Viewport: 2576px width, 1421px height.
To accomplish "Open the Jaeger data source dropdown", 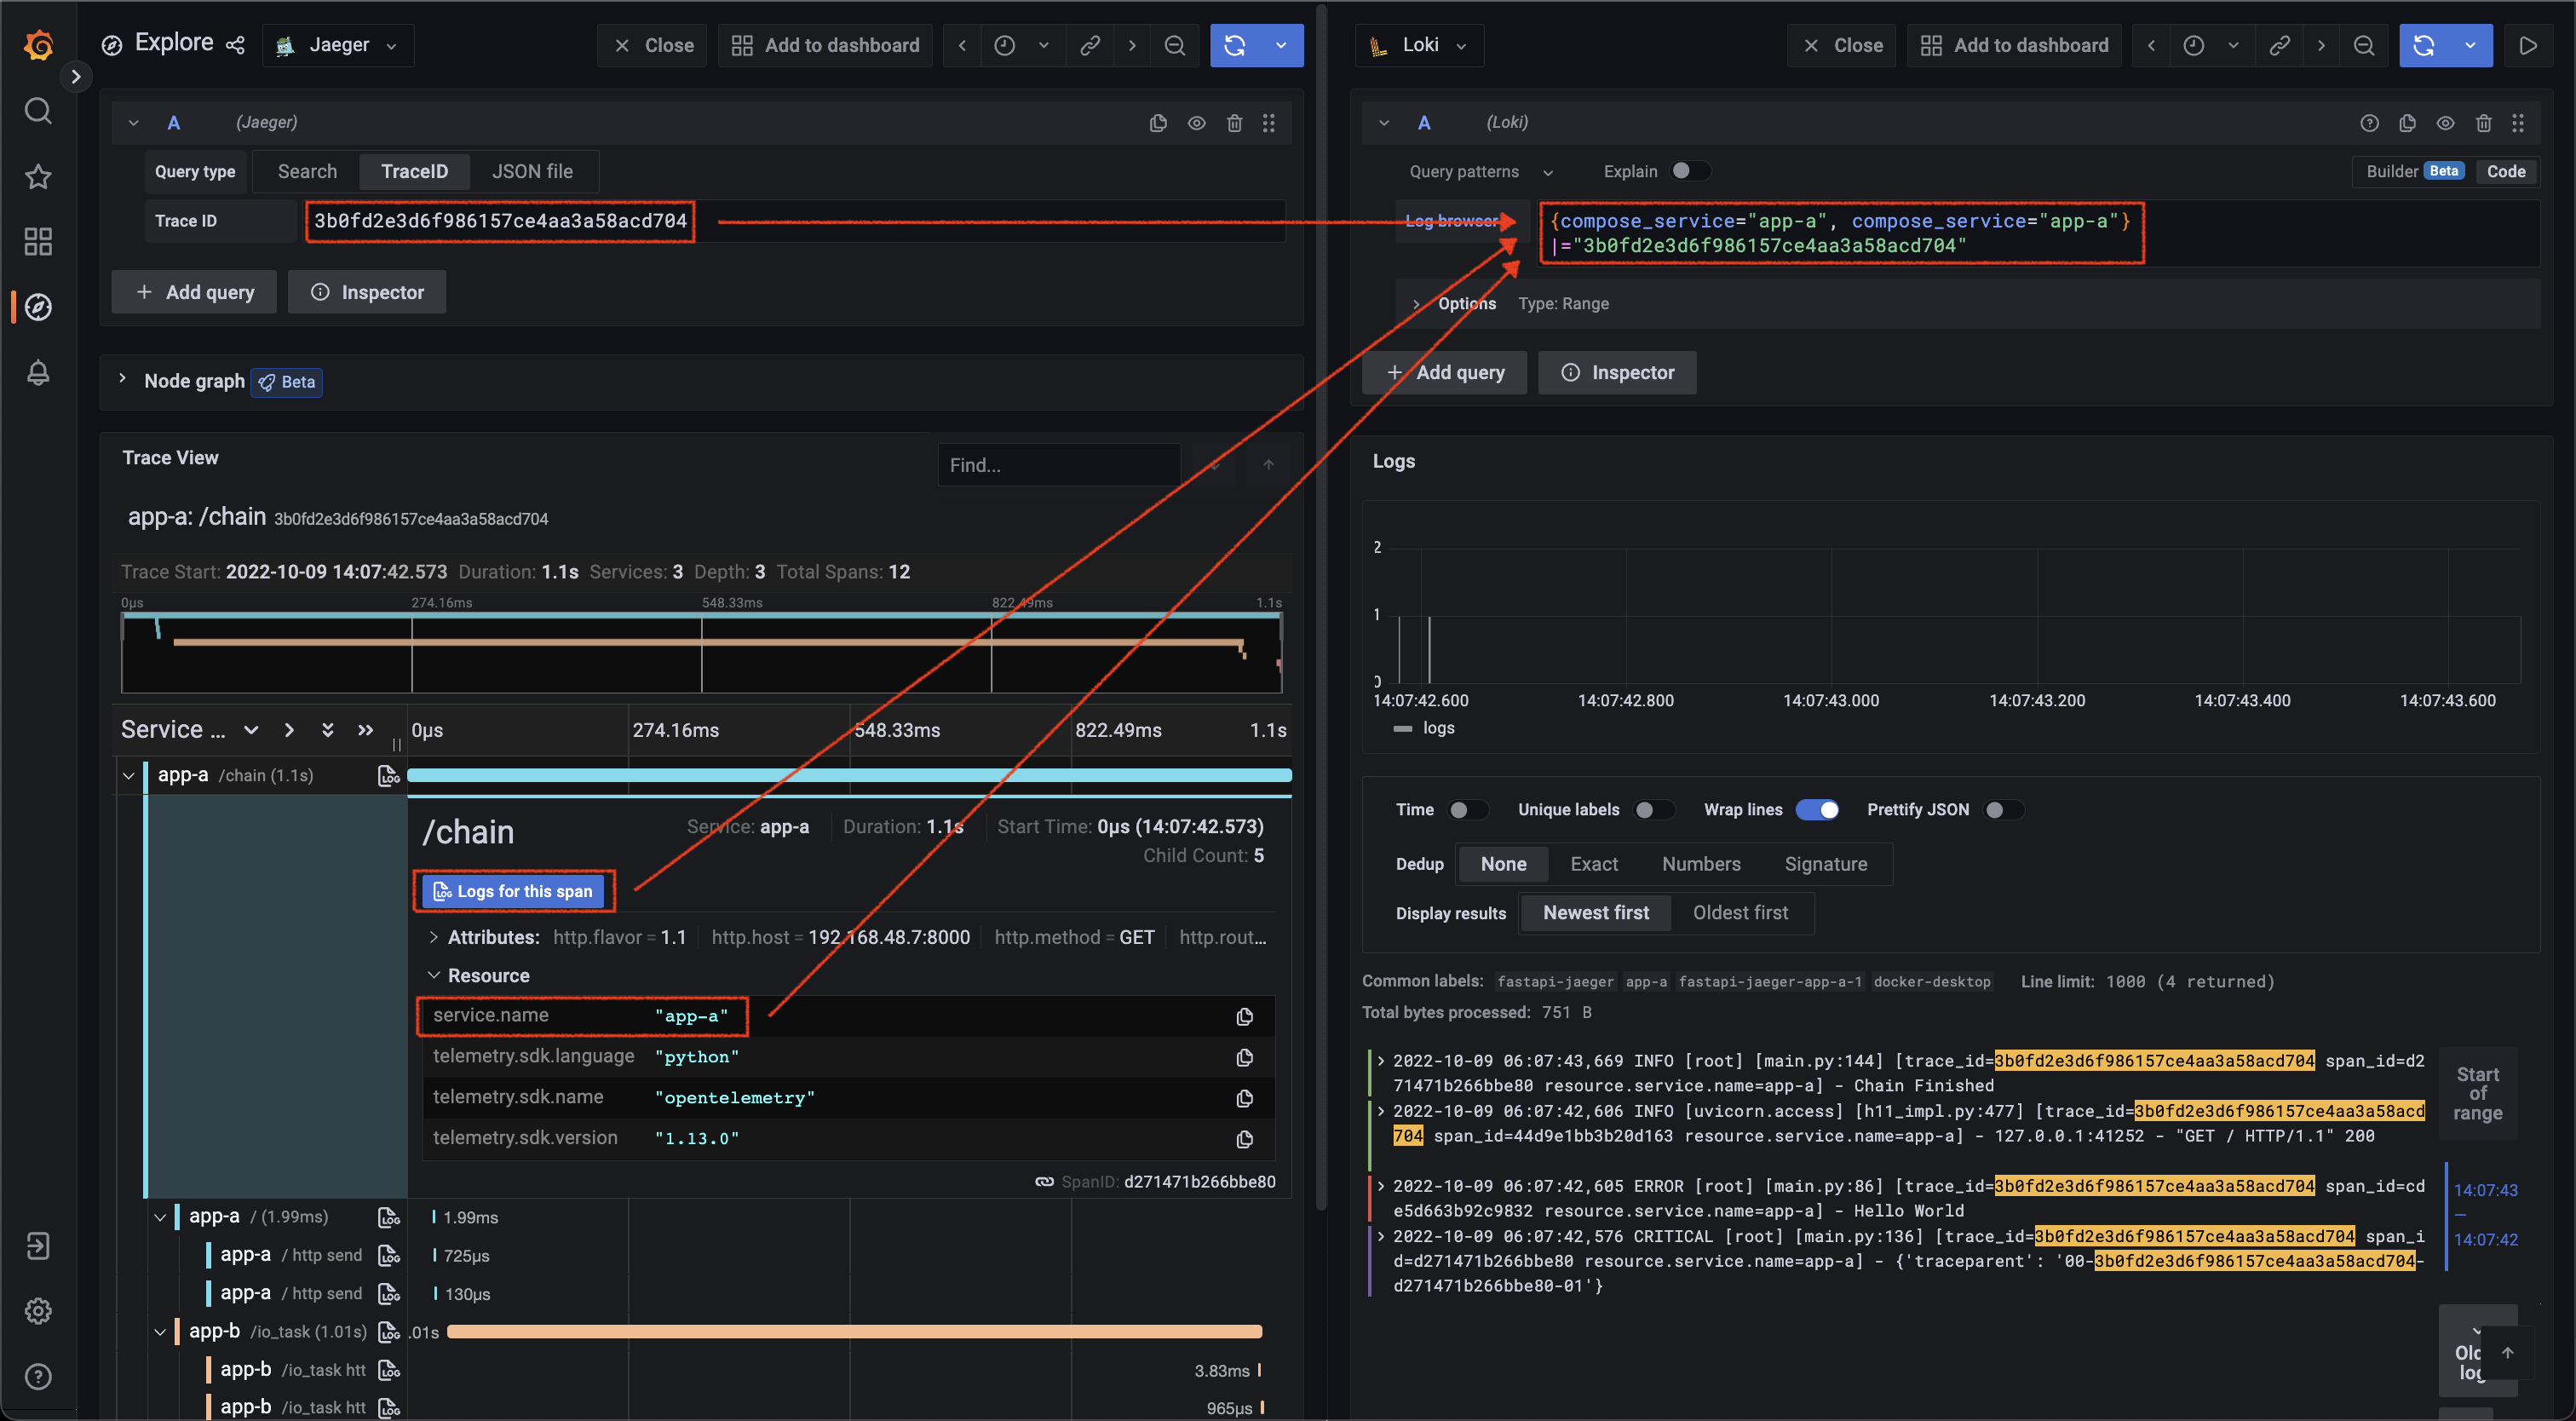I will pyautogui.click(x=338, y=45).
